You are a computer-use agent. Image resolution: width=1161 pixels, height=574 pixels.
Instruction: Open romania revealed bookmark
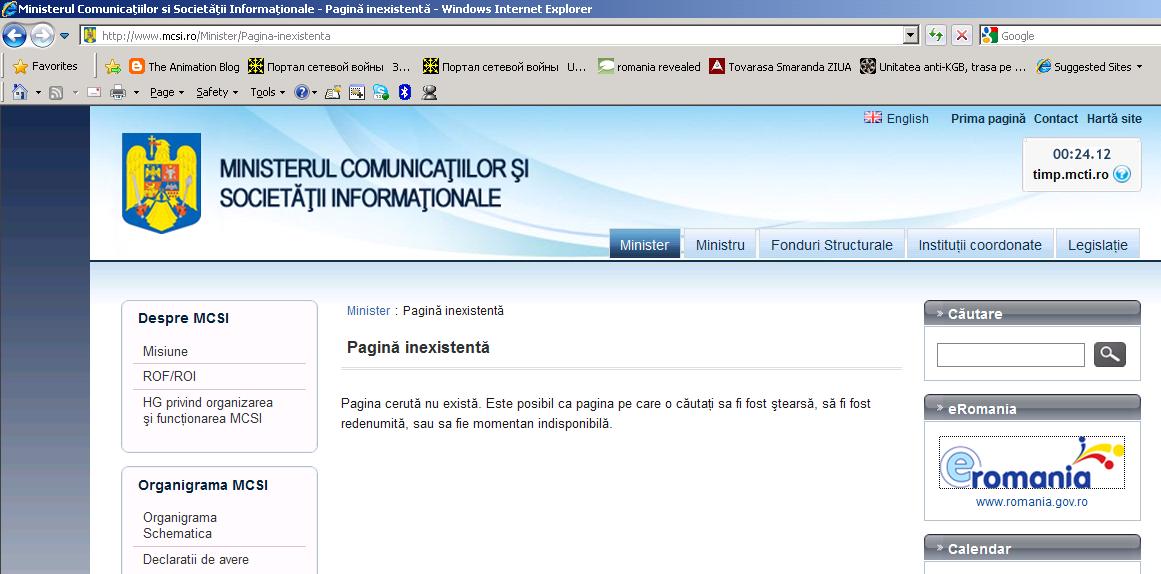tap(649, 67)
